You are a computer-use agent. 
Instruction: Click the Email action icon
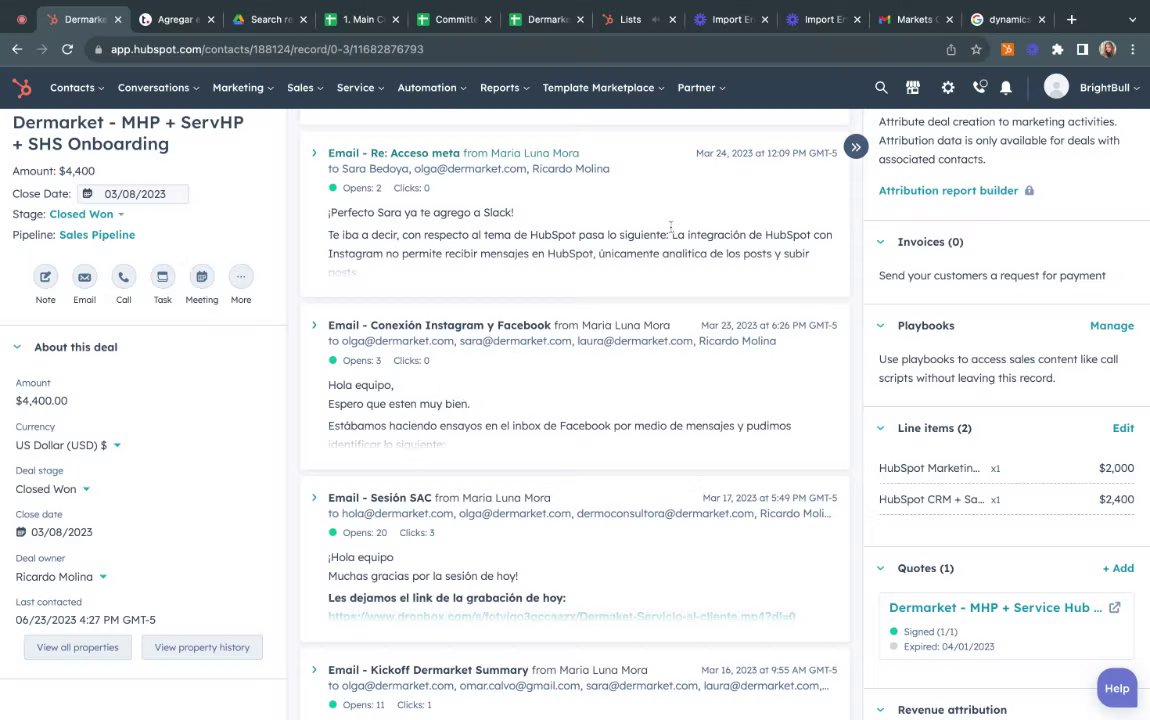point(84,276)
